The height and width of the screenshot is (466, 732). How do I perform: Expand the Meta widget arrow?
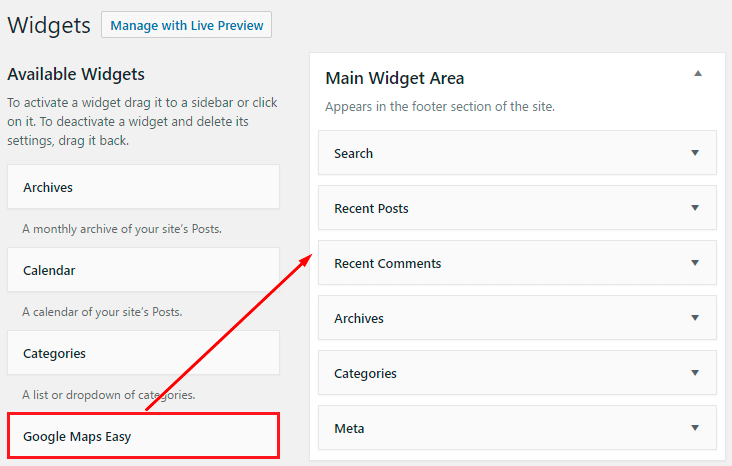(695, 428)
